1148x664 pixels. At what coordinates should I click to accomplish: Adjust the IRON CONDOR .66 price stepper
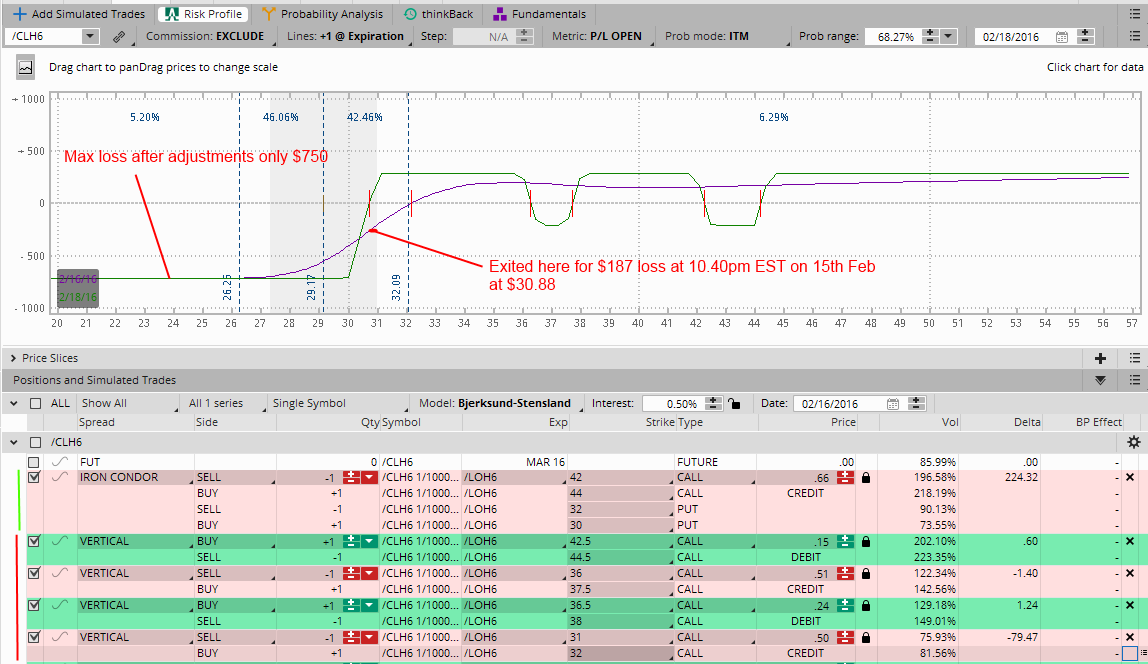(x=845, y=477)
